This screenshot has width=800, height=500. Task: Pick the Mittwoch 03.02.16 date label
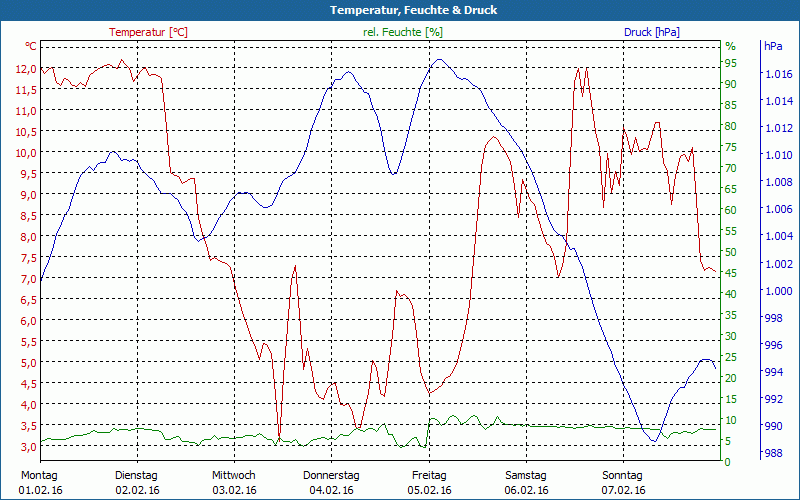(x=234, y=483)
